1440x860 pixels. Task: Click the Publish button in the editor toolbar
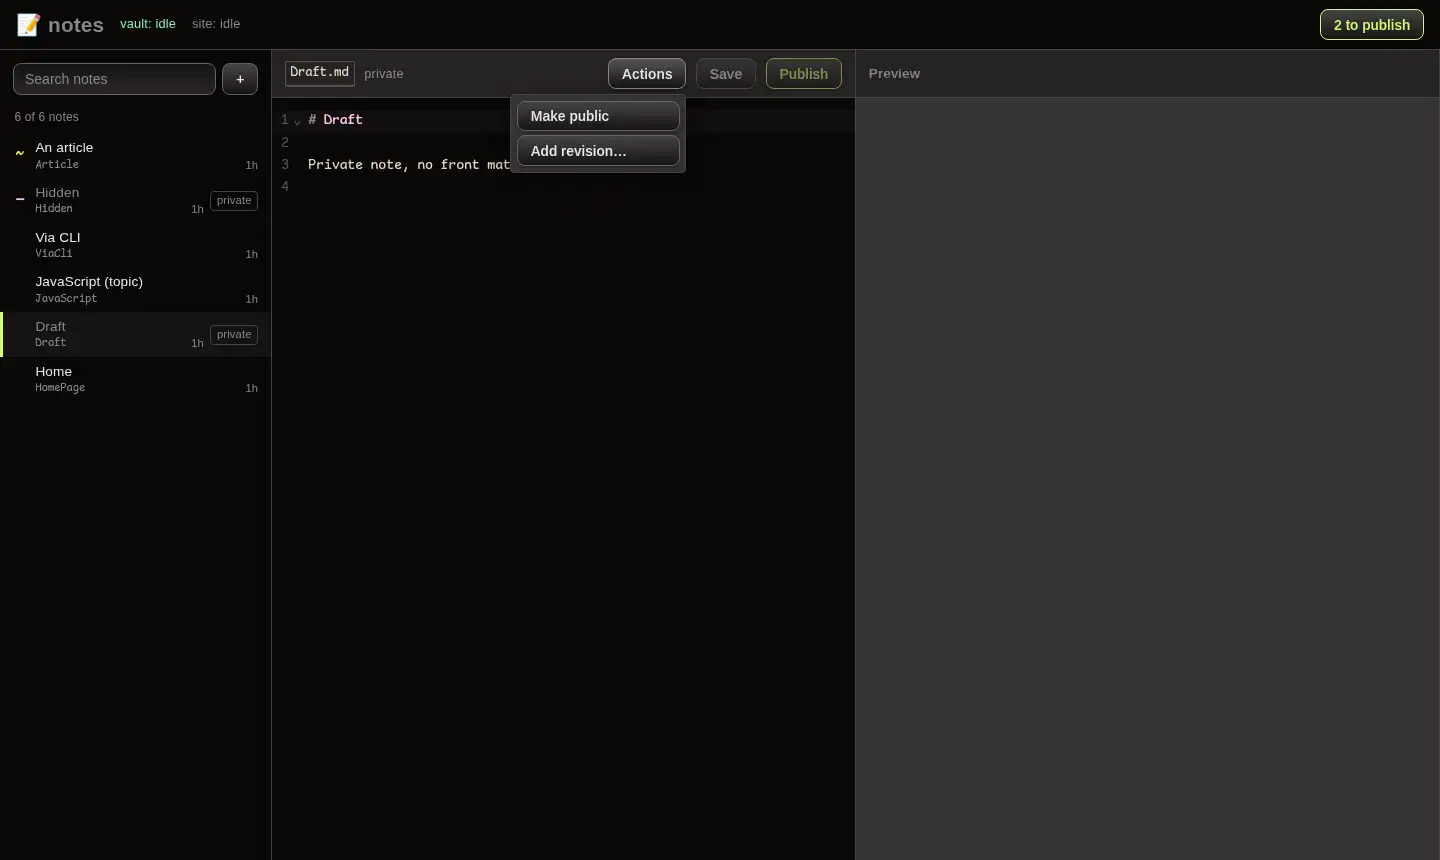(804, 74)
